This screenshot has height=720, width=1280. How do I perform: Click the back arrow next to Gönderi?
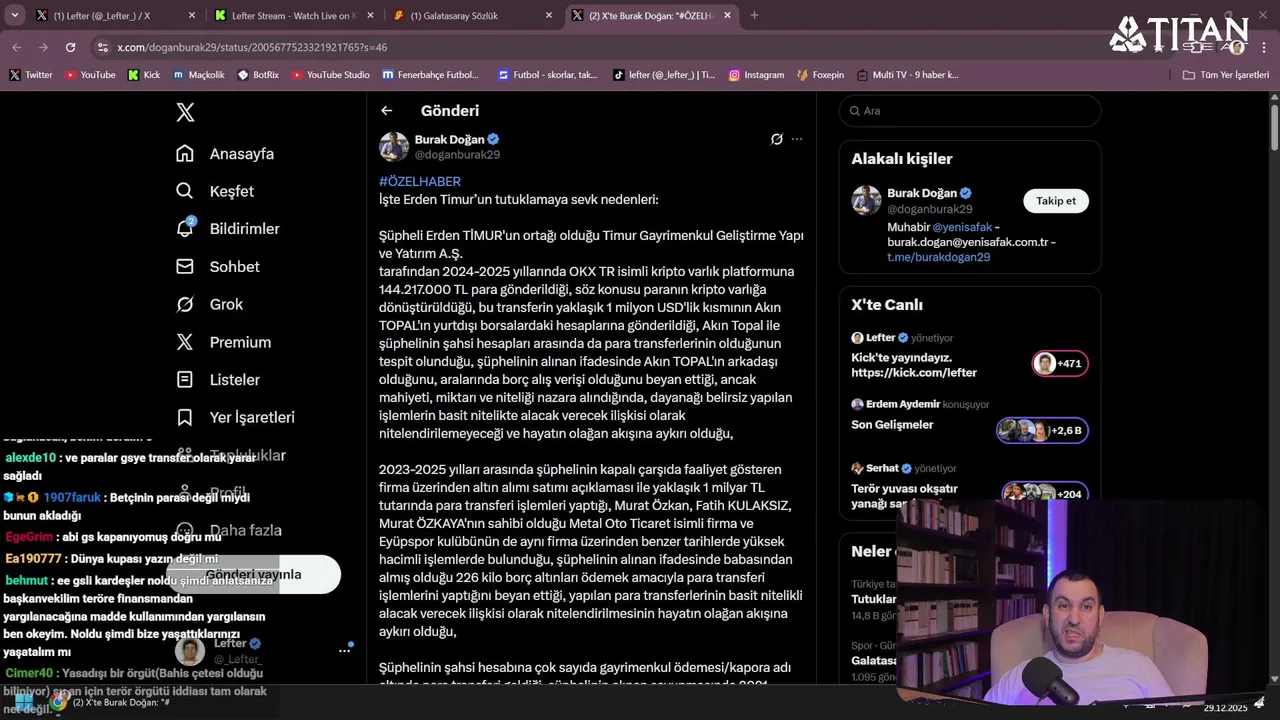pos(387,111)
